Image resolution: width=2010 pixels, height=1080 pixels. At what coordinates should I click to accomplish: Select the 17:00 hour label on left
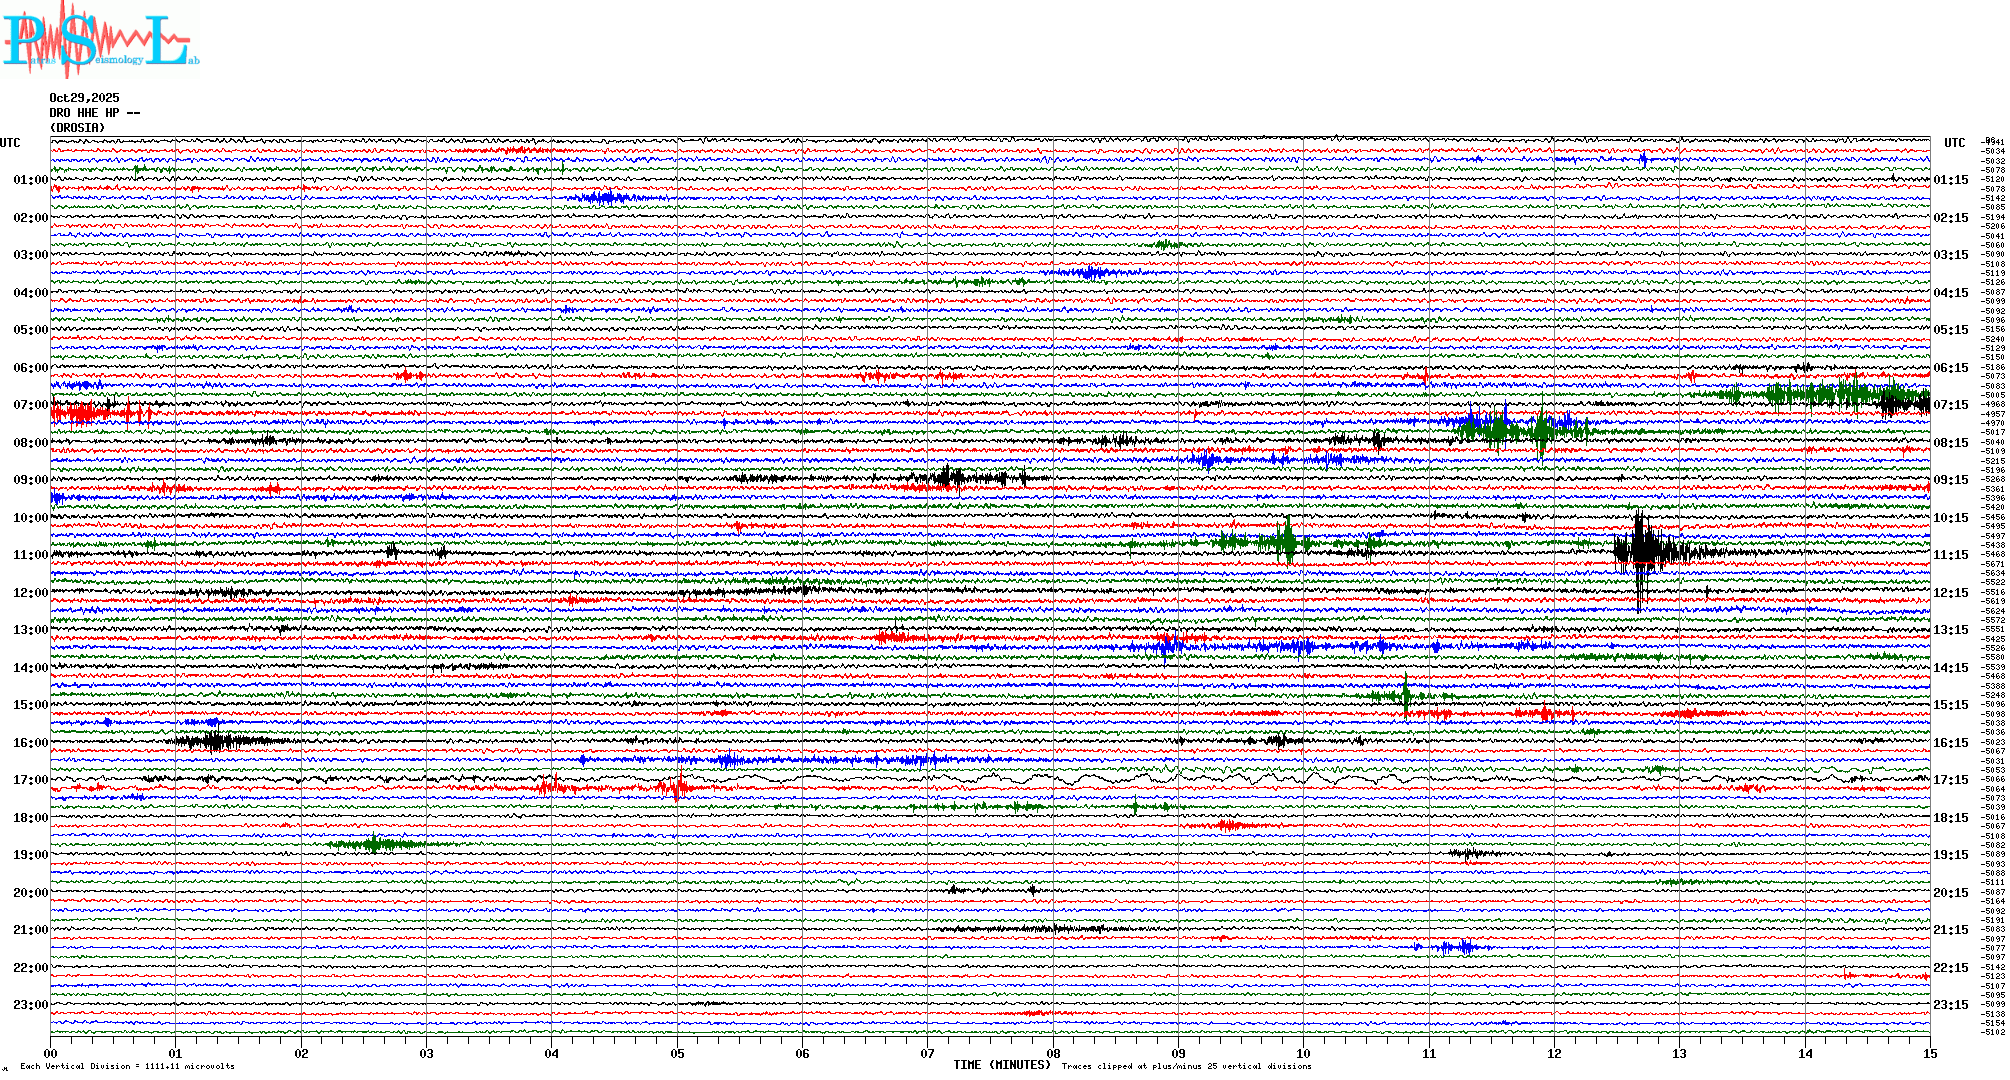[30, 780]
